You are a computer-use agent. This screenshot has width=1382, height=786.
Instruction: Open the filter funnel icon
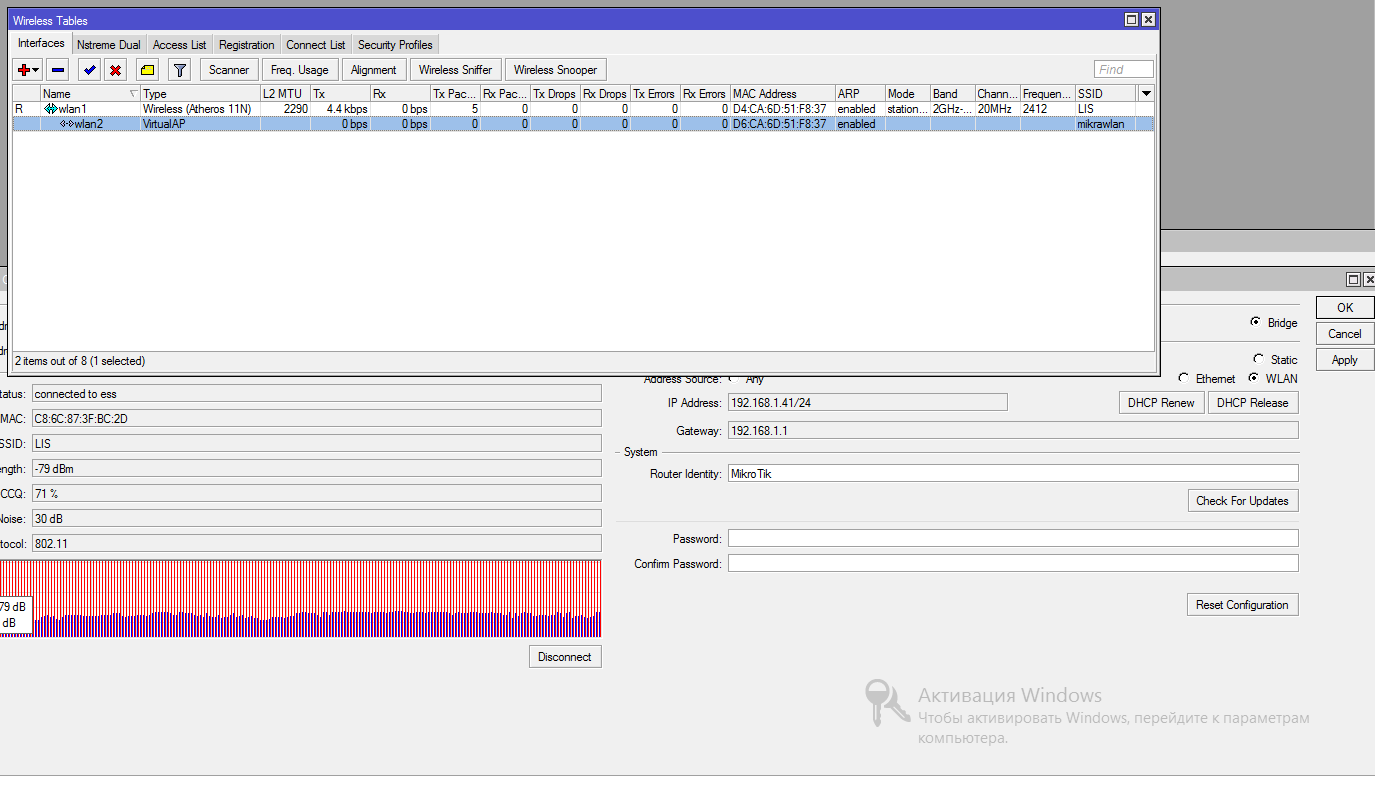[179, 70]
